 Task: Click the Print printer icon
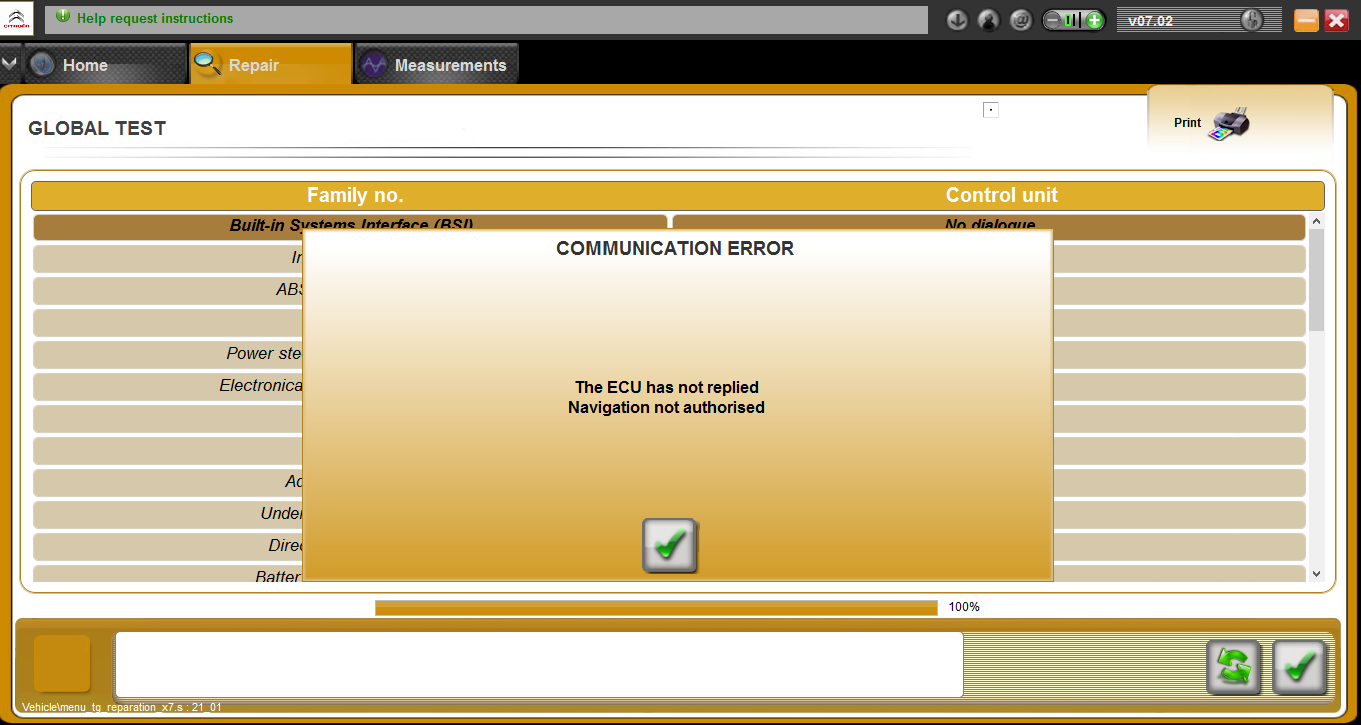[1229, 124]
